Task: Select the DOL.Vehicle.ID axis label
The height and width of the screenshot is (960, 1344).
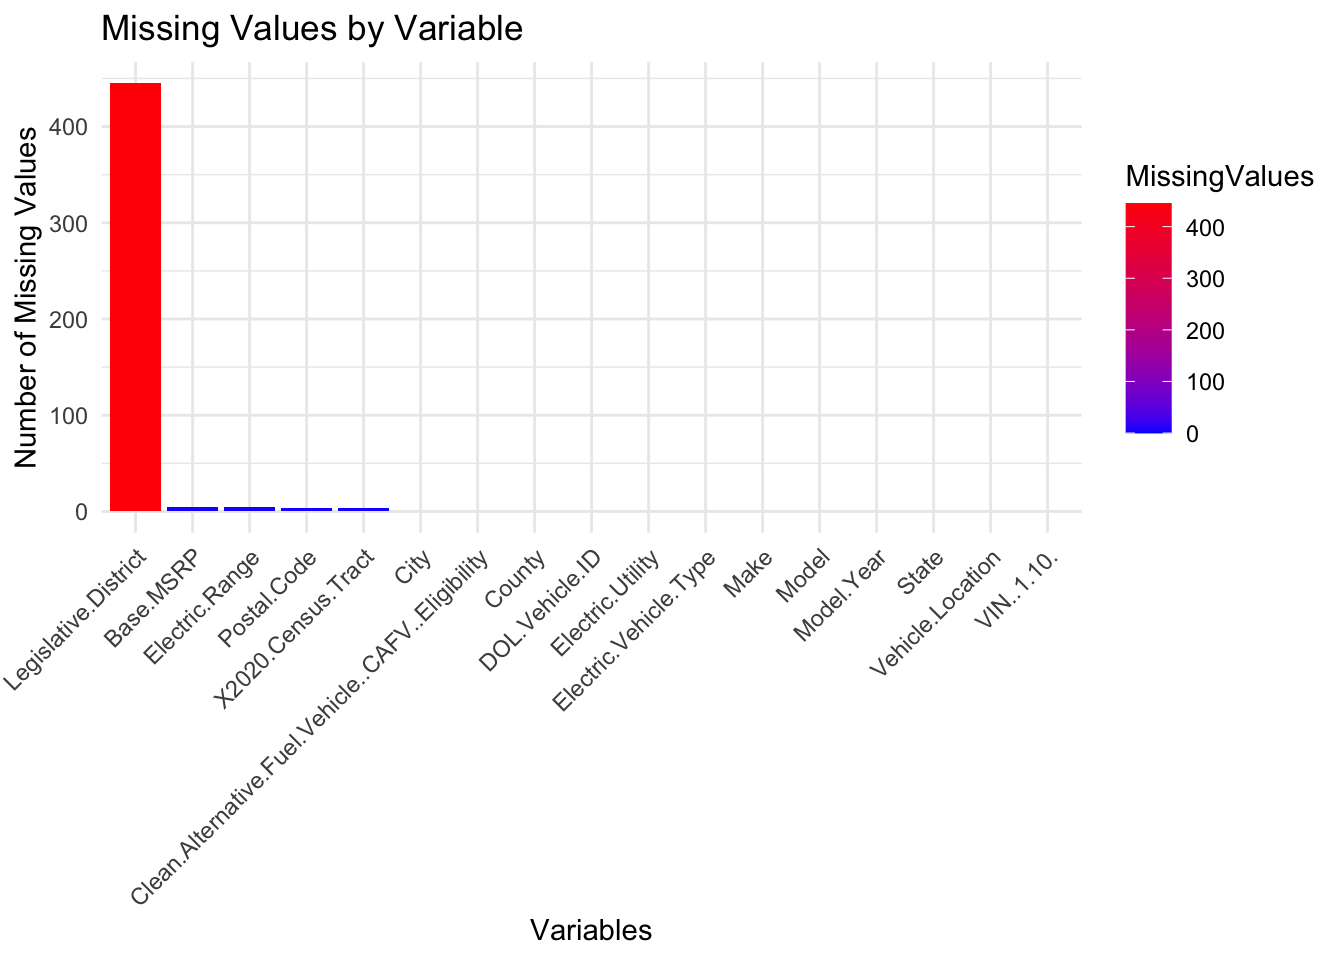Action: (x=541, y=609)
